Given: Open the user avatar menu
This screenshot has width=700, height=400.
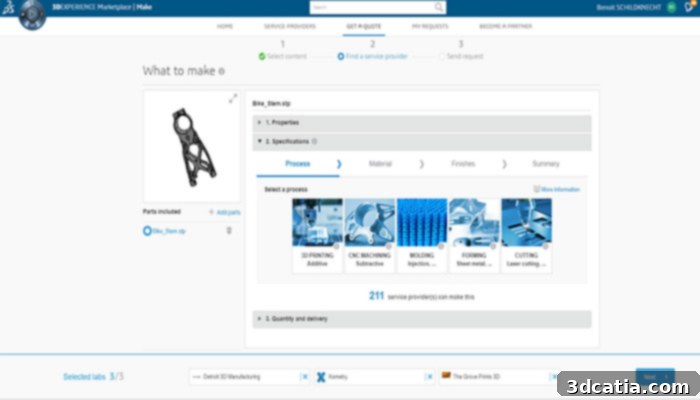Looking at the screenshot, I should [x=671, y=7].
